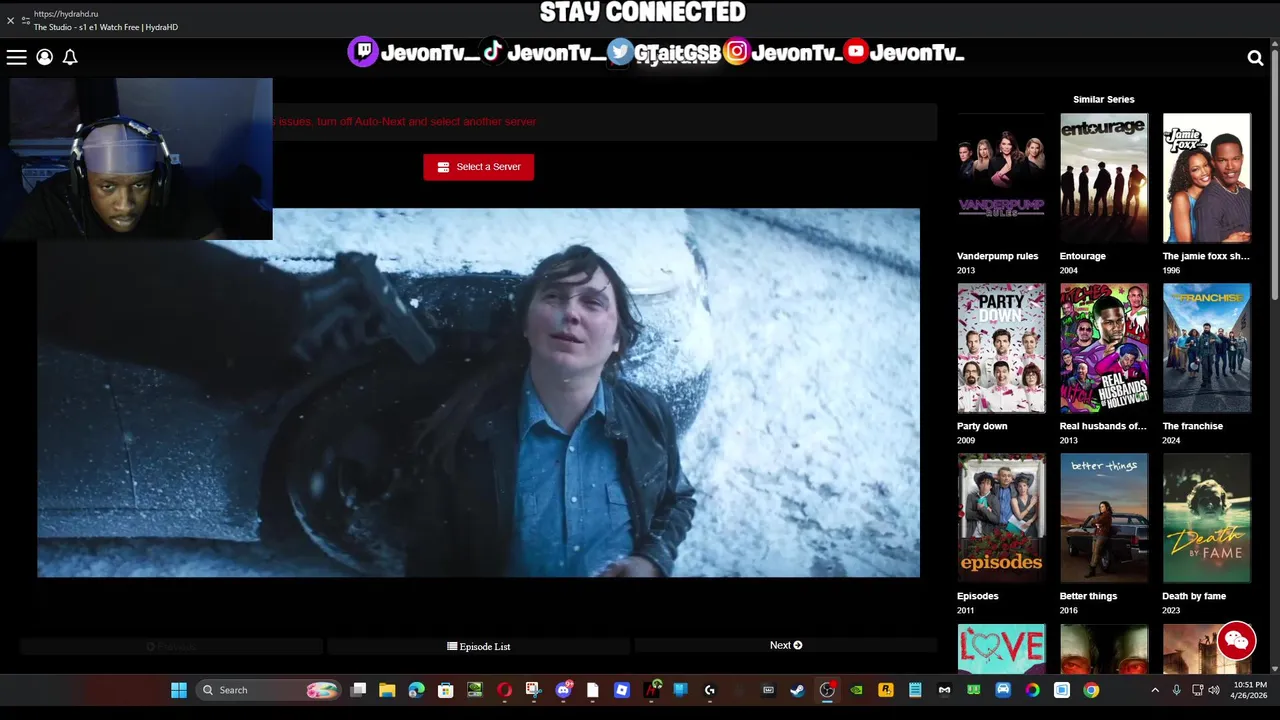The image size is (1280, 720).
Task: Open the Better Things poster
Action: click(1104, 517)
